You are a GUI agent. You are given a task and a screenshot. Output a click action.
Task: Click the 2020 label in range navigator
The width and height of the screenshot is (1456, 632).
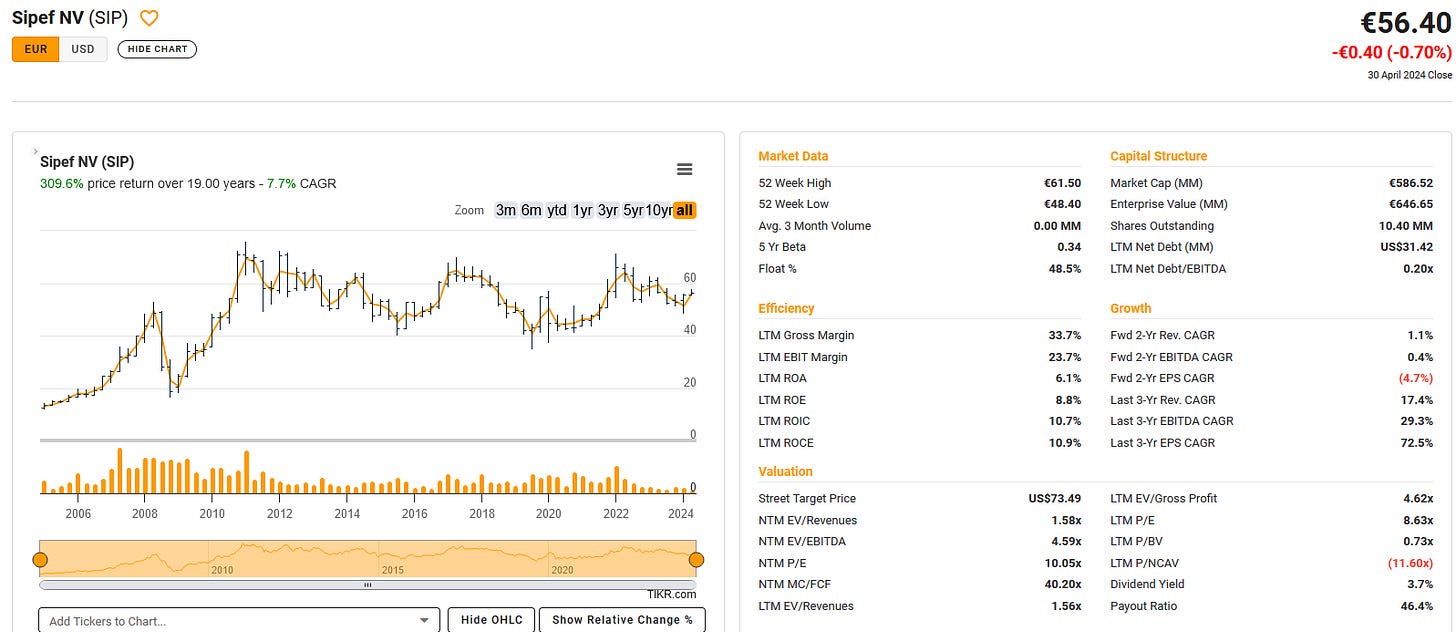click(x=560, y=571)
